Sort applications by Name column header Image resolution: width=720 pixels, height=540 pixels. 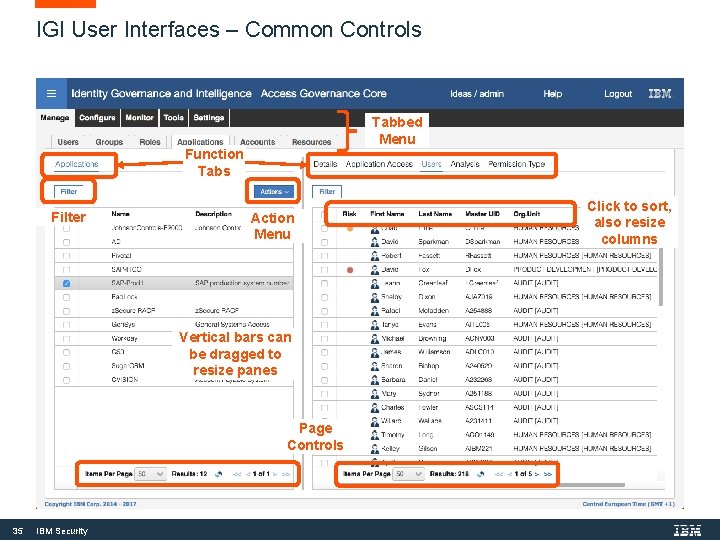tap(120, 214)
